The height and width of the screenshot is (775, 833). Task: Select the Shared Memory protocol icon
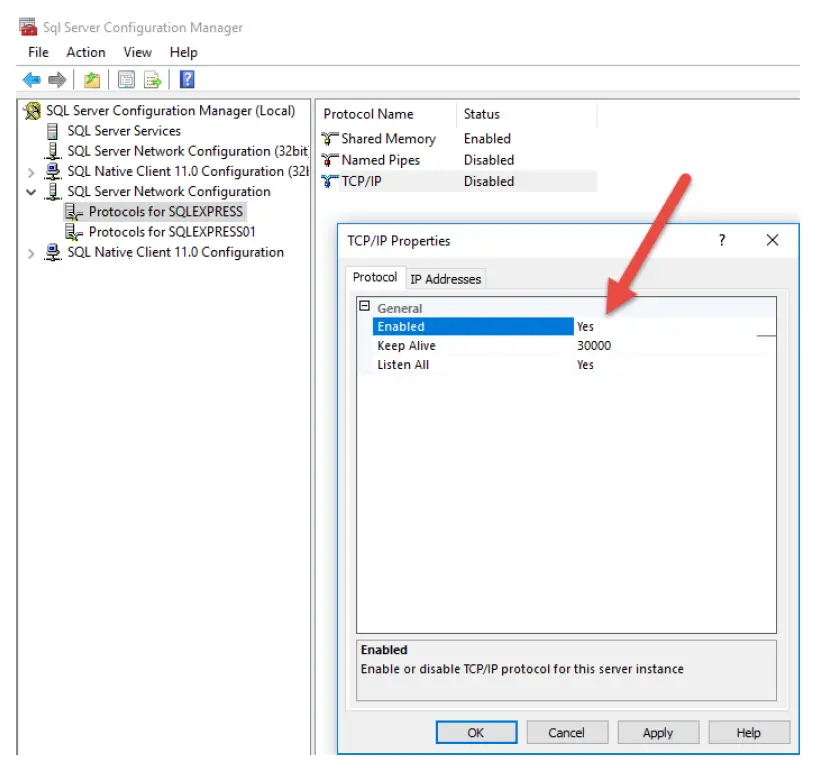tap(329, 138)
